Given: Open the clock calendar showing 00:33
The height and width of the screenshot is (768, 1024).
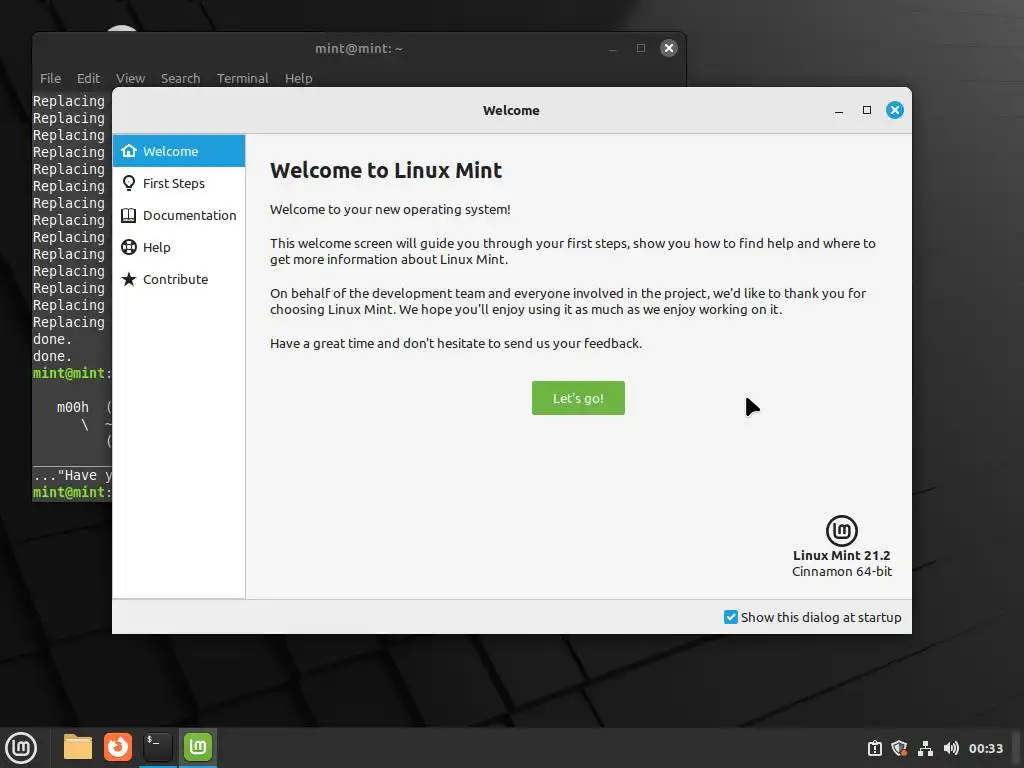Looking at the screenshot, I should [x=985, y=748].
